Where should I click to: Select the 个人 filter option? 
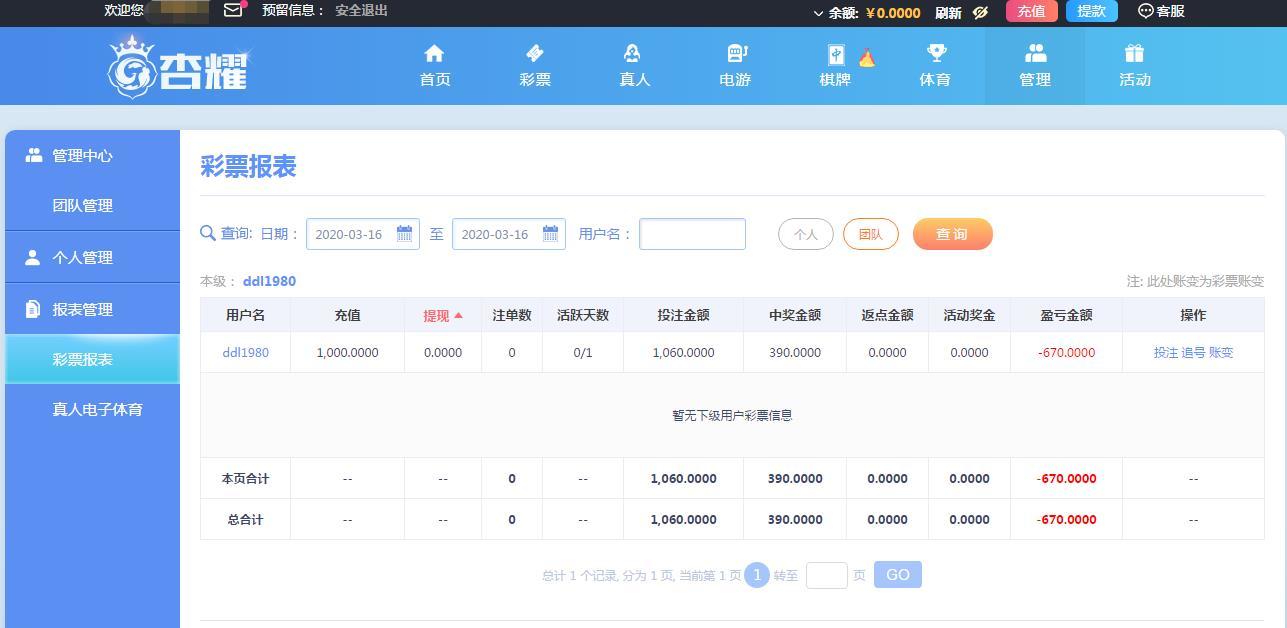click(x=805, y=234)
